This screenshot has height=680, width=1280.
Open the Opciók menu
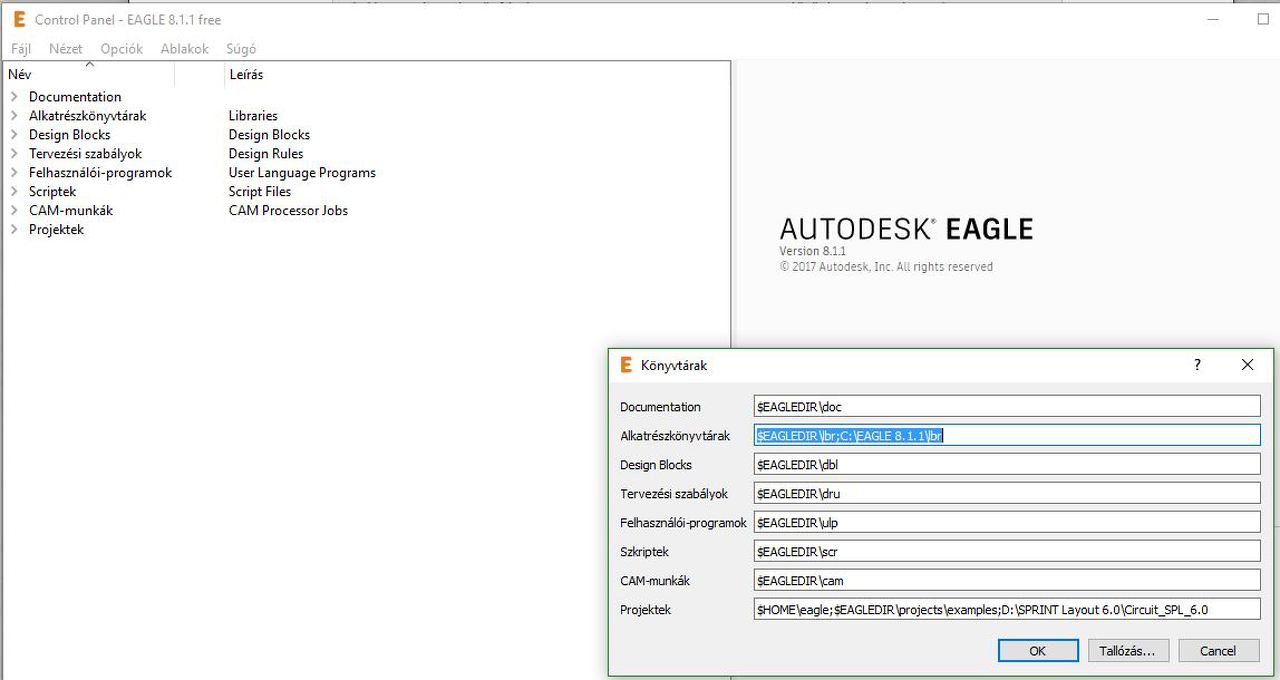click(x=121, y=48)
